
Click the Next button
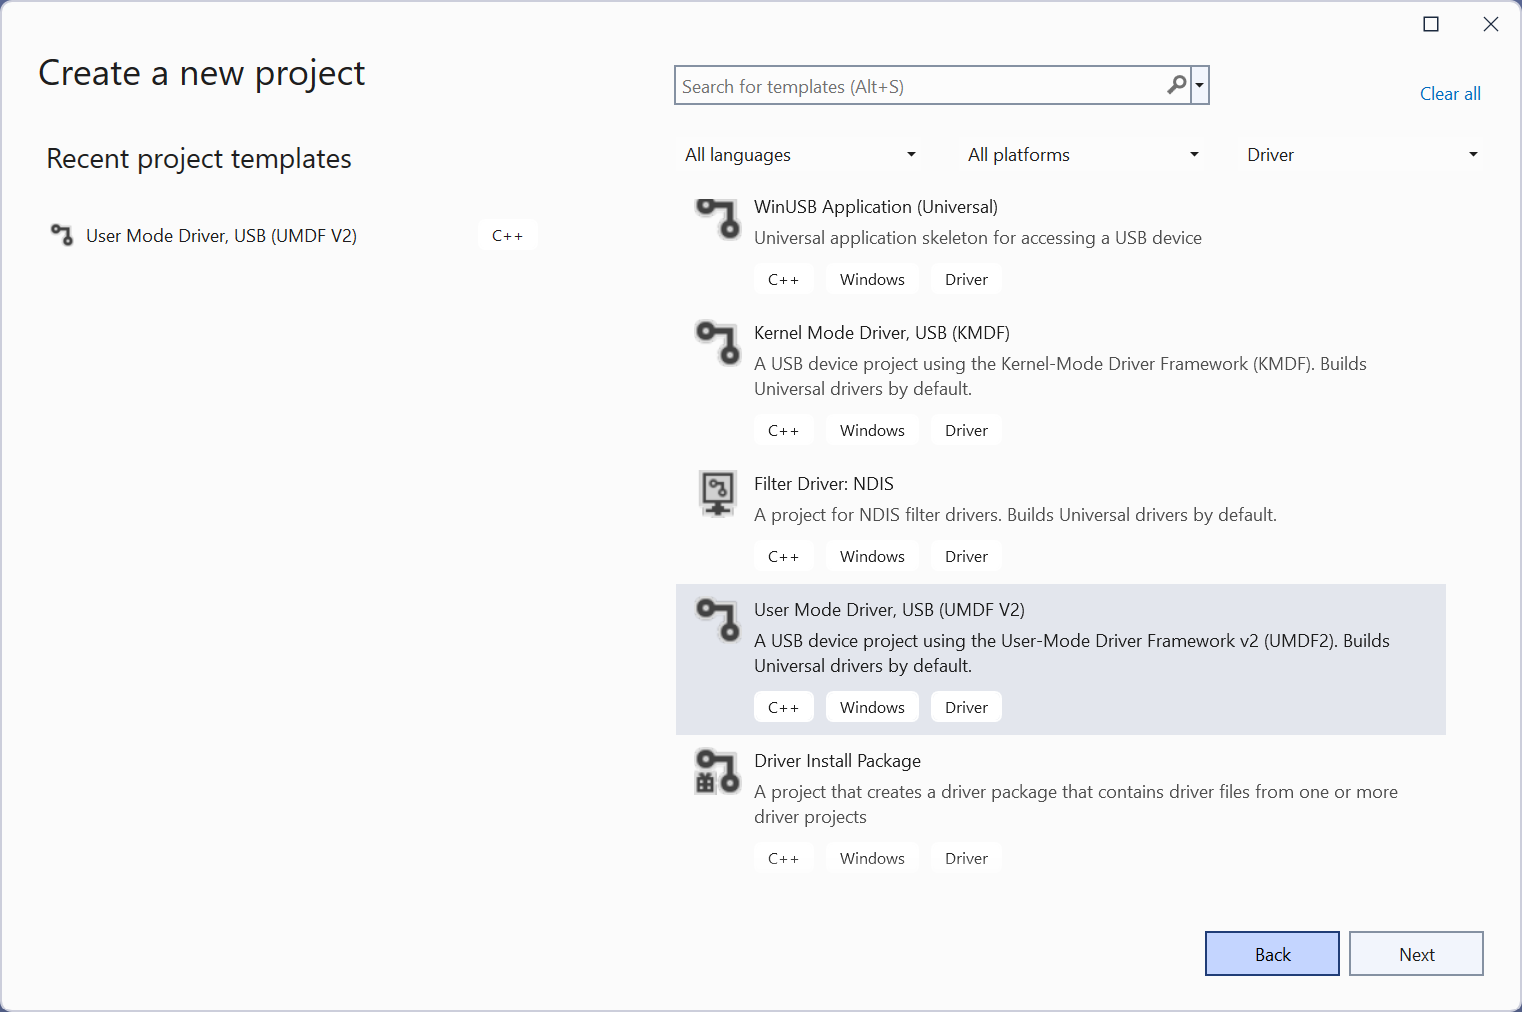point(1416,953)
